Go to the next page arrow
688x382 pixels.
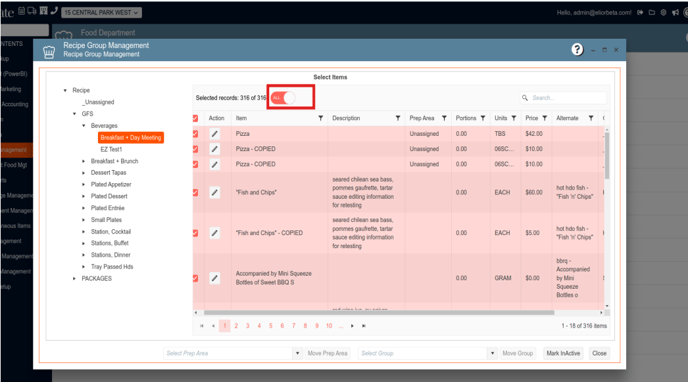(x=352, y=326)
